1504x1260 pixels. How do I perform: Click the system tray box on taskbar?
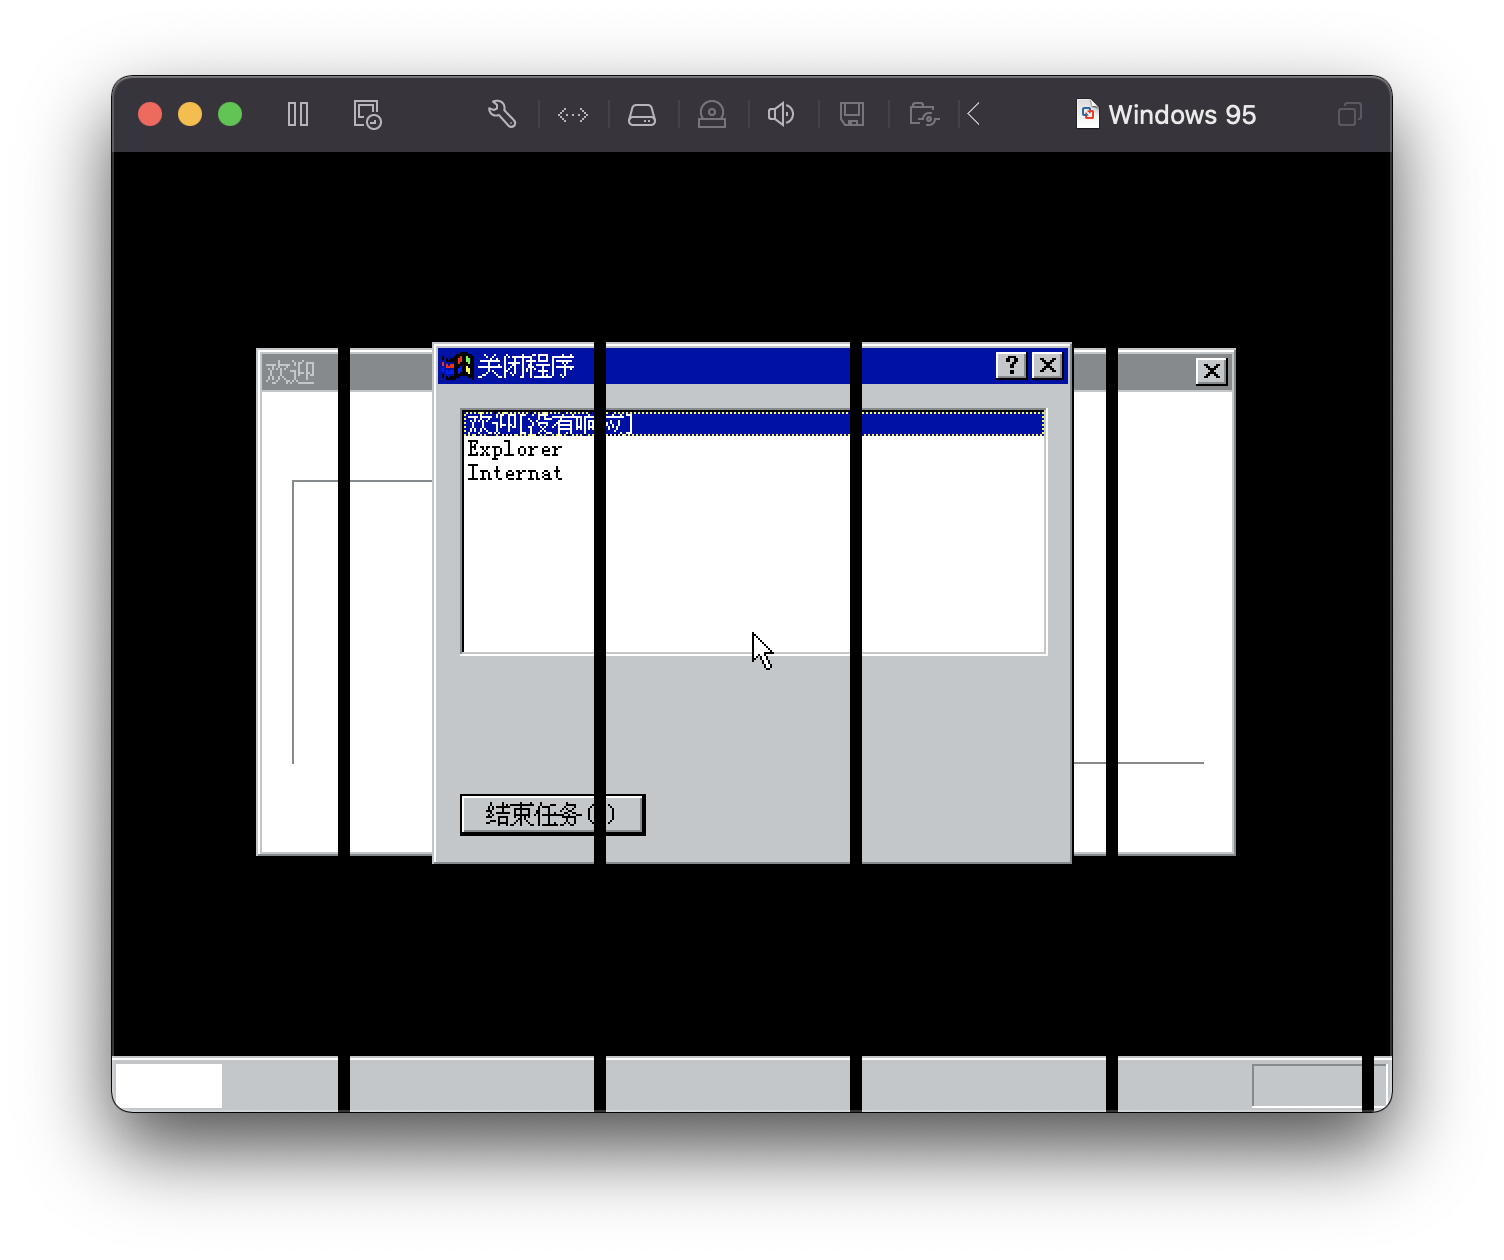pyautogui.click(x=1318, y=1086)
